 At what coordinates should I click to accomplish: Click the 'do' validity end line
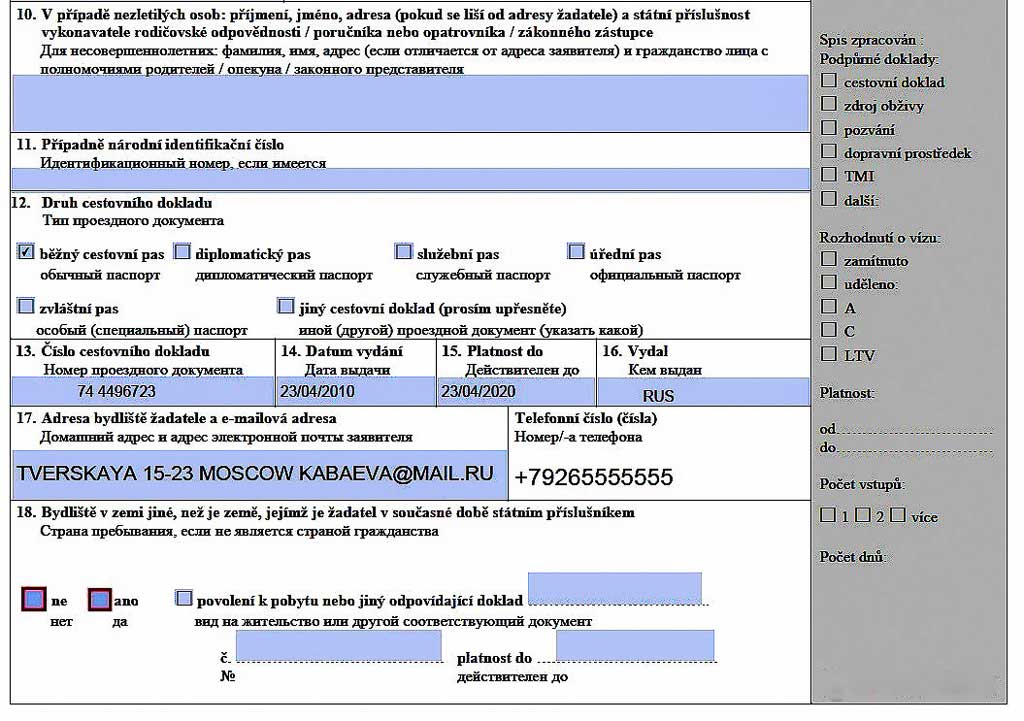[x=906, y=448]
